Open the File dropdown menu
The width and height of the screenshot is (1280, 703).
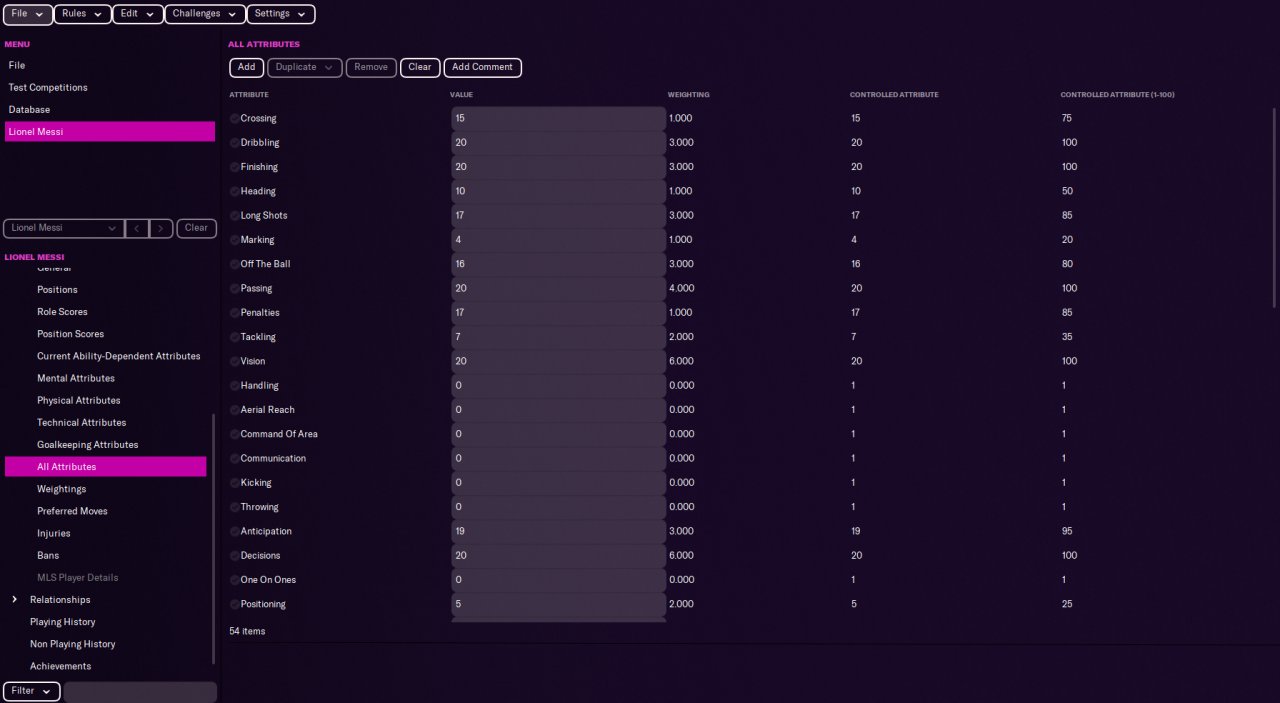[x=27, y=14]
